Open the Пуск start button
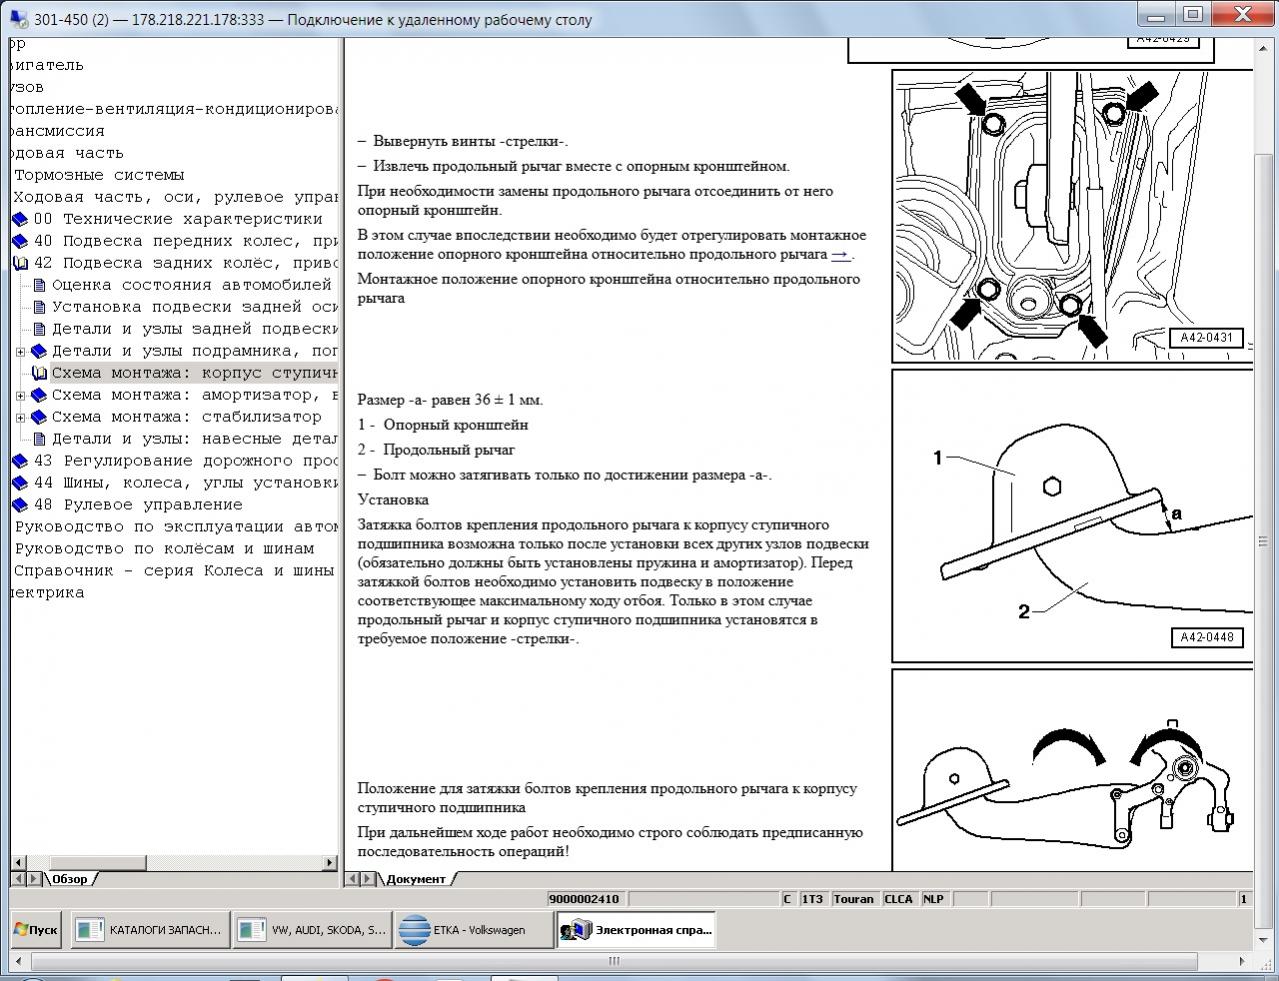The width and height of the screenshot is (1279, 981). [35, 930]
